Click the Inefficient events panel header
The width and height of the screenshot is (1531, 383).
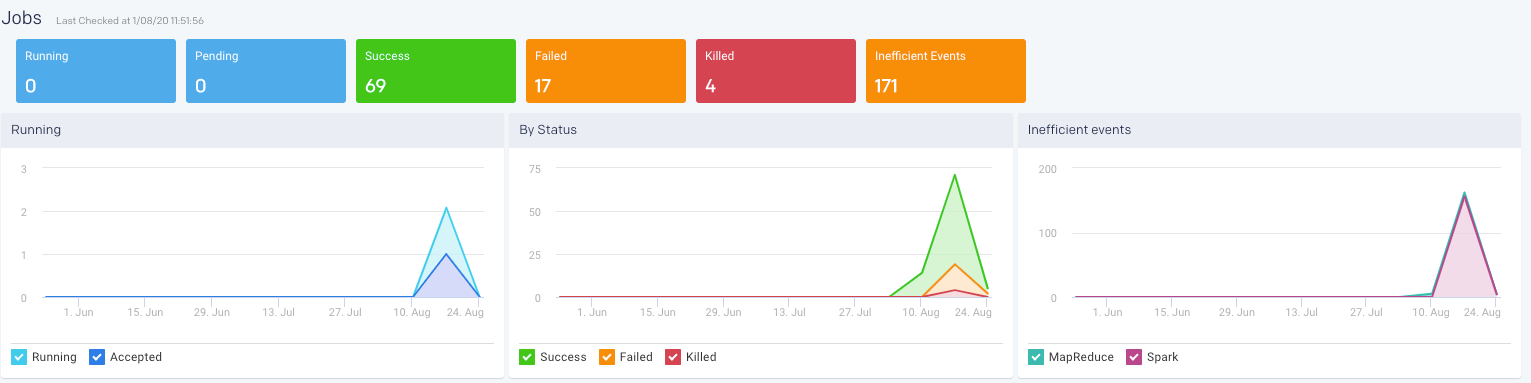[x=1269, y=130]
